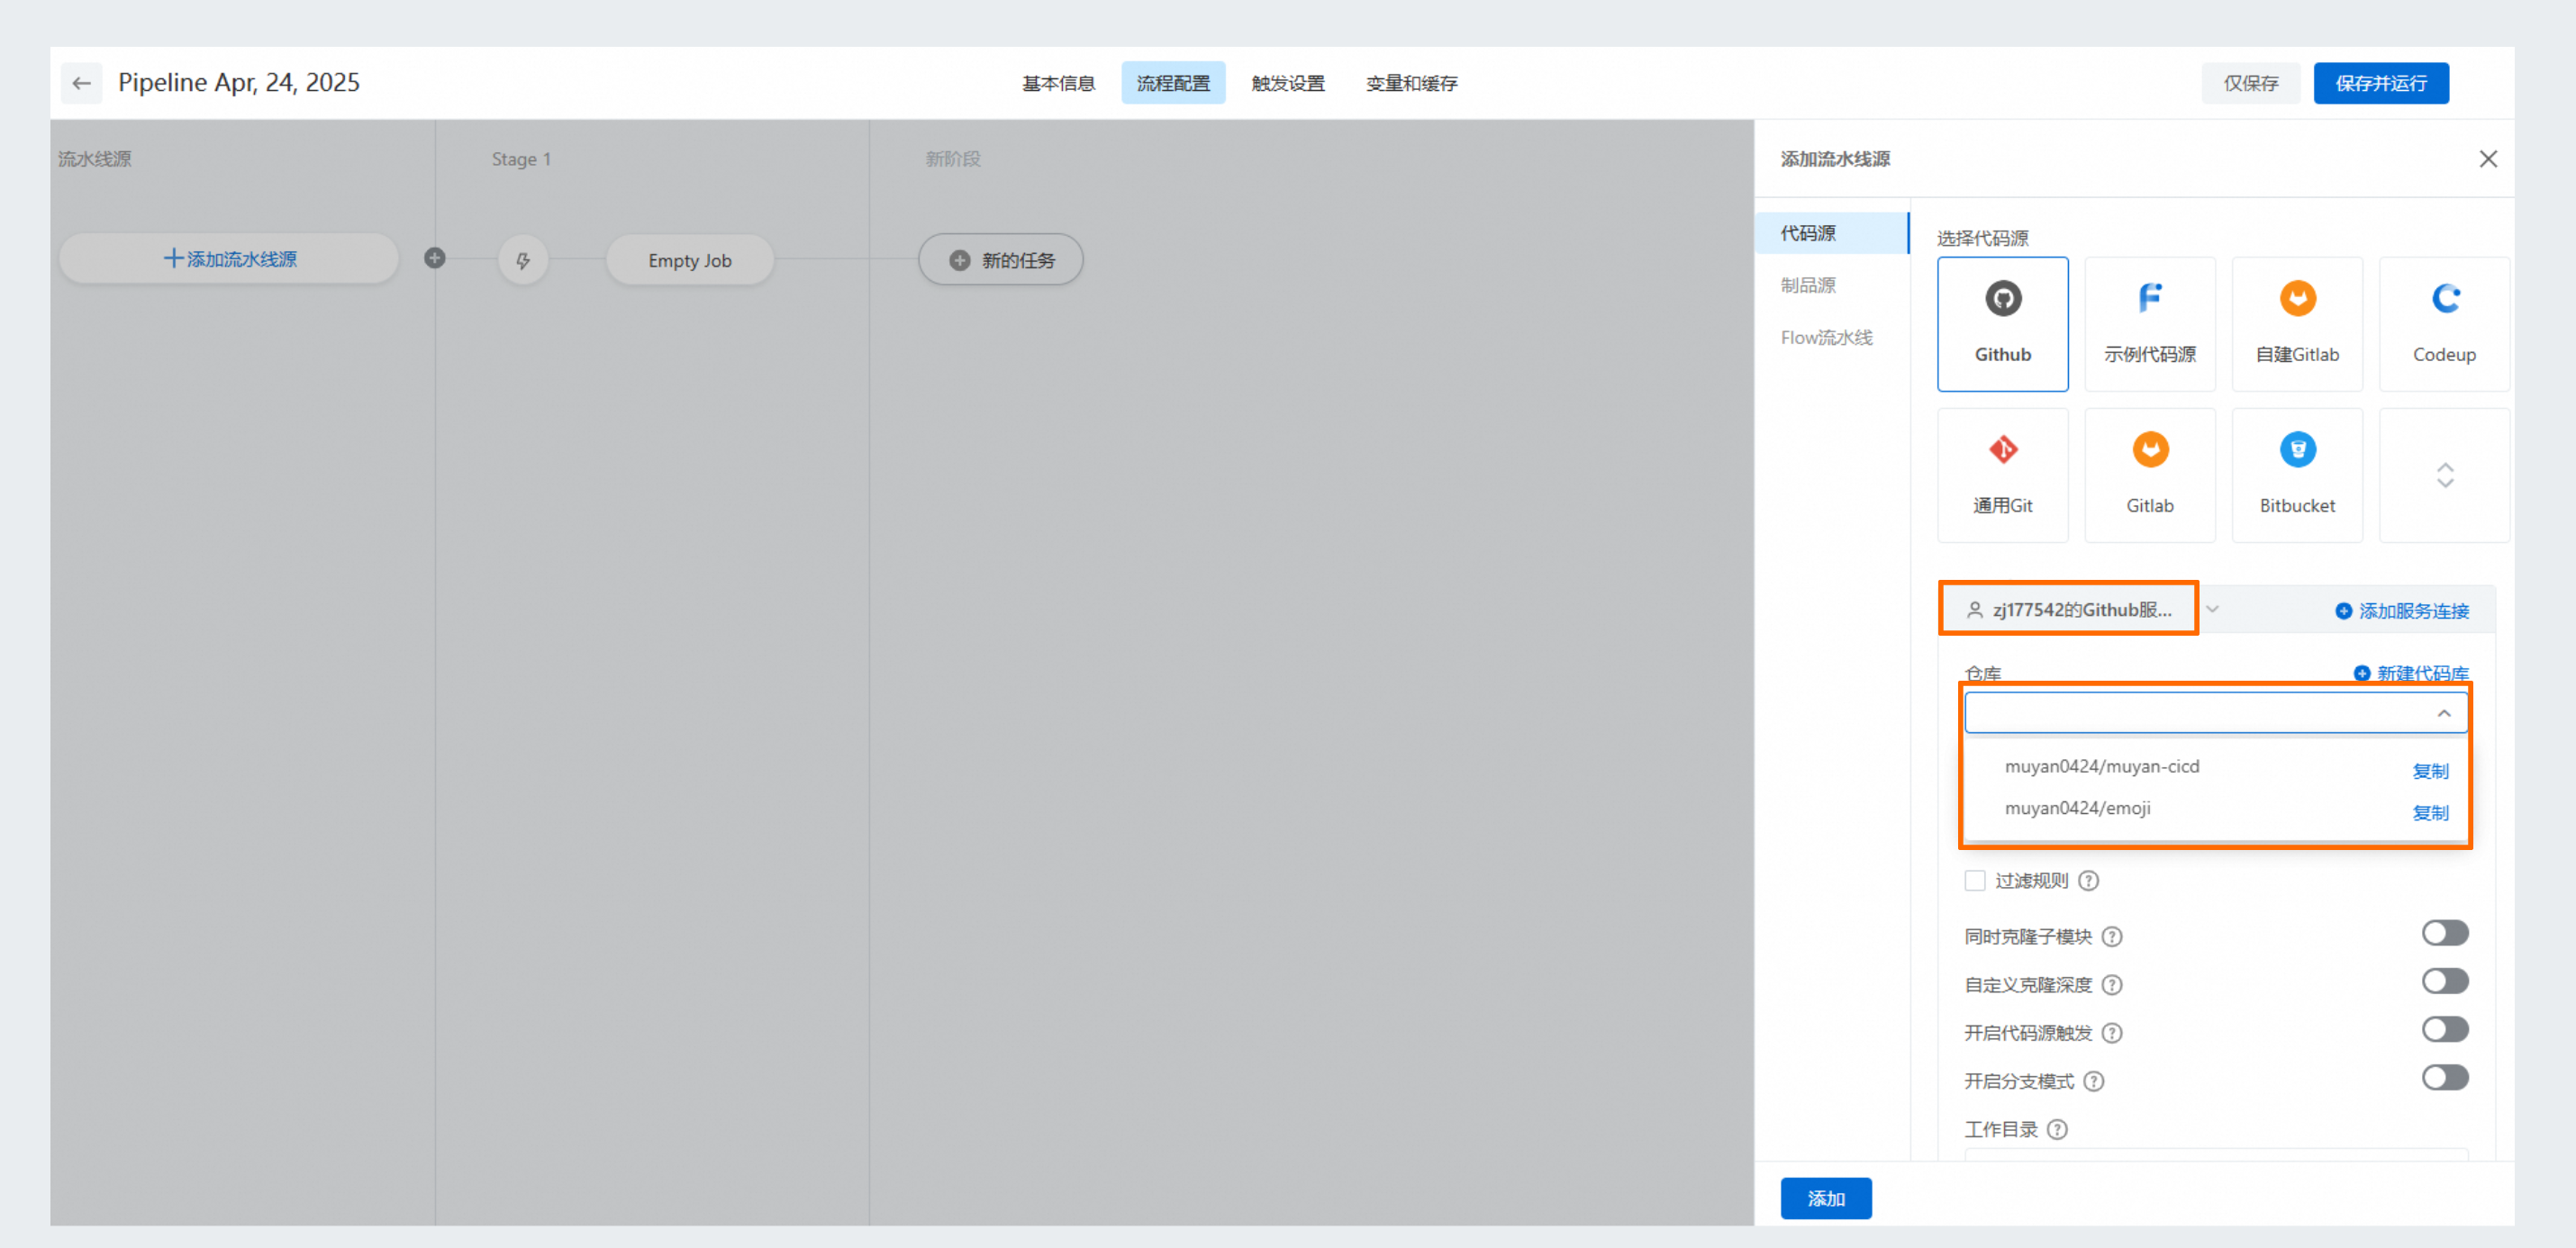Open the 触发设置 tab
The image size is (2576, 1248).
[1288, 83]
